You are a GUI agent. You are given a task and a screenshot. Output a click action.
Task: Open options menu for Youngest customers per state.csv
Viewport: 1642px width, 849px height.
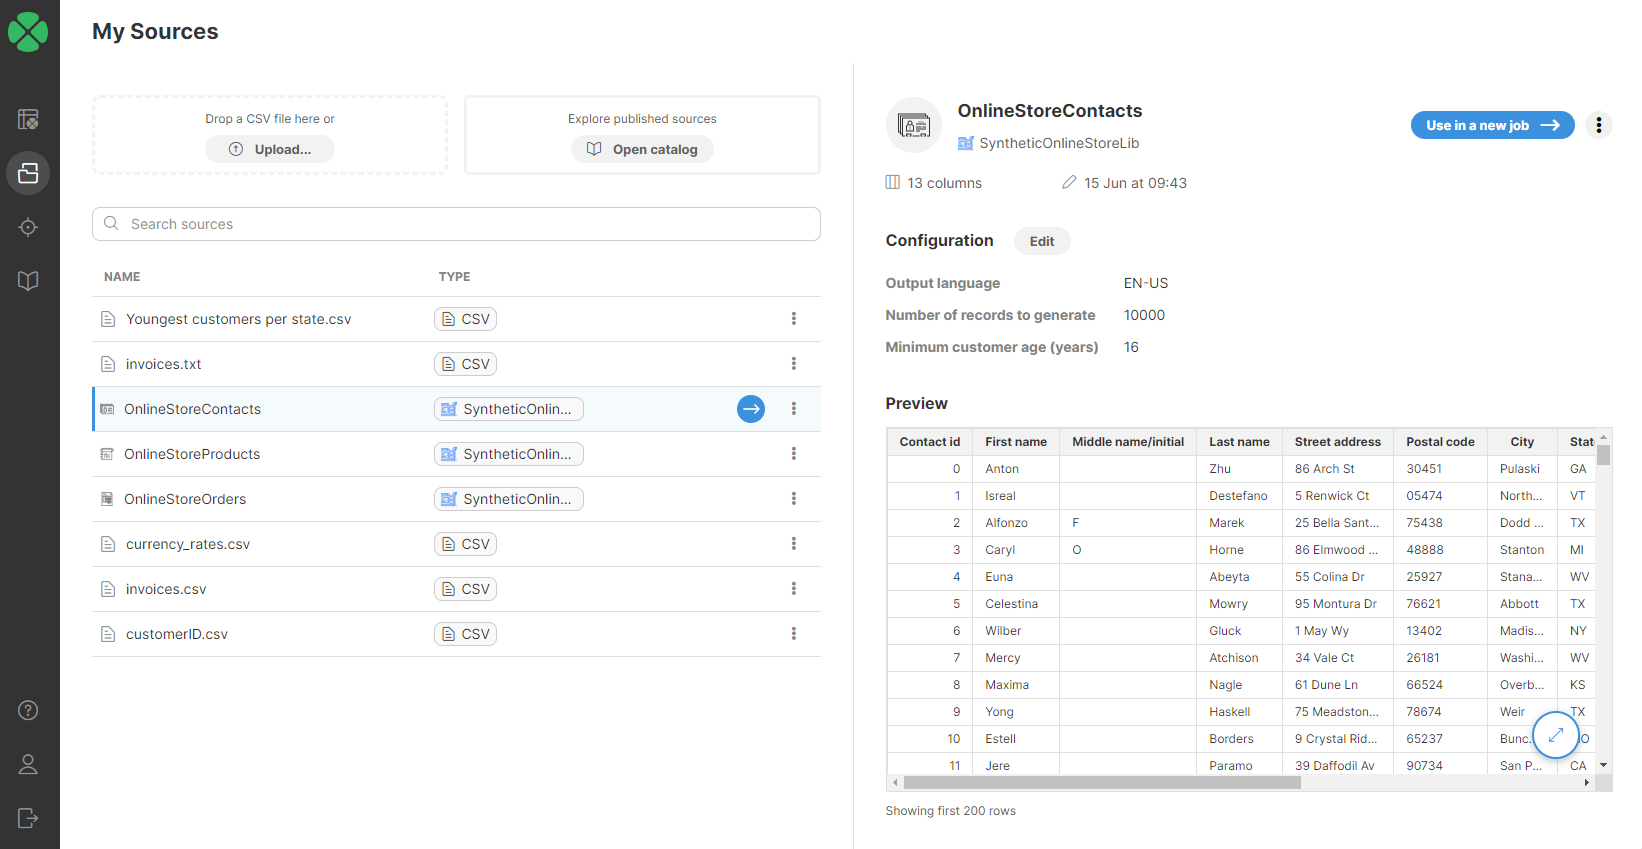794,319
